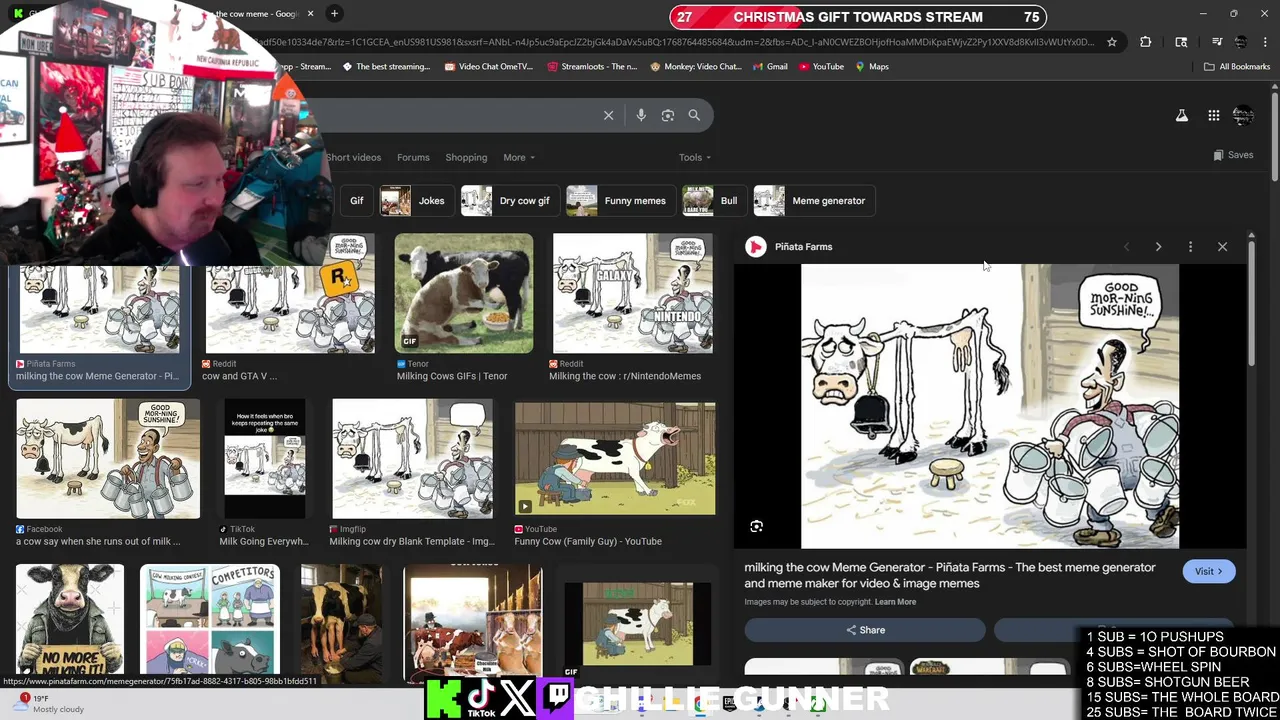The image size is (1280, 720).
Task: Open a new browser tab
Action: (x=334, y=13)
